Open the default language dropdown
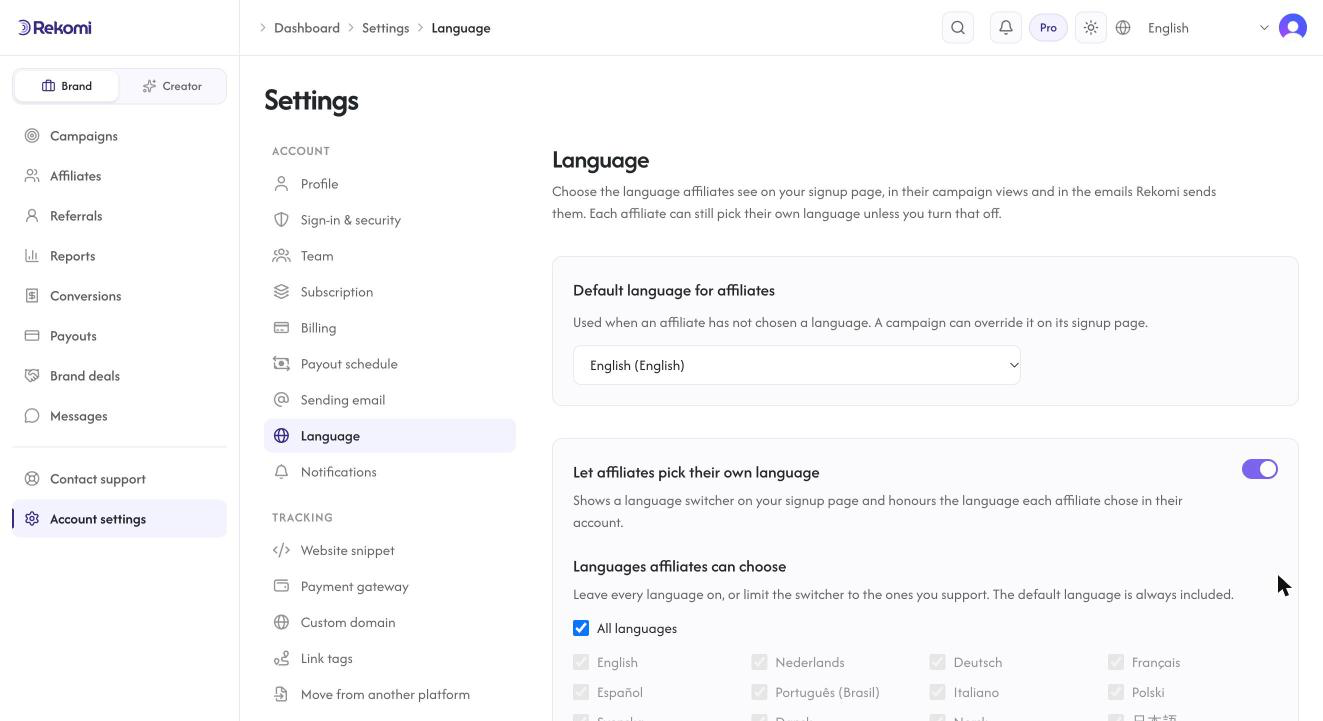Image resolution: width=1323 pixels, height=721 pixels. [797, 365]
